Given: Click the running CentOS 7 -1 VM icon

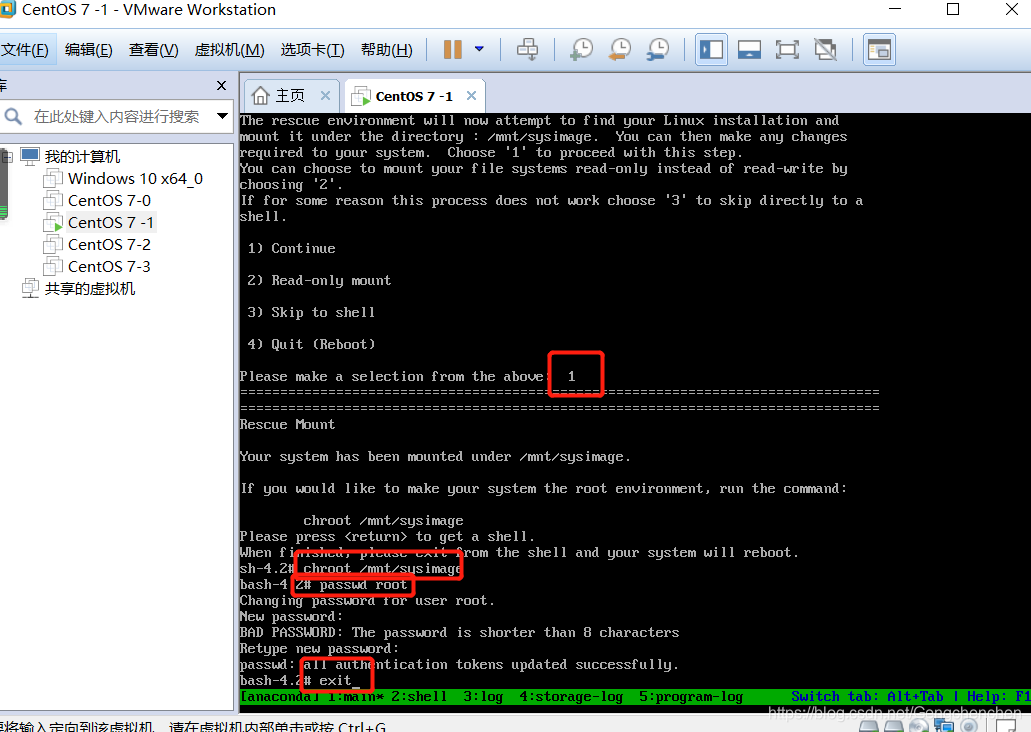Looking at the screenshot, I should pos(53,223).
